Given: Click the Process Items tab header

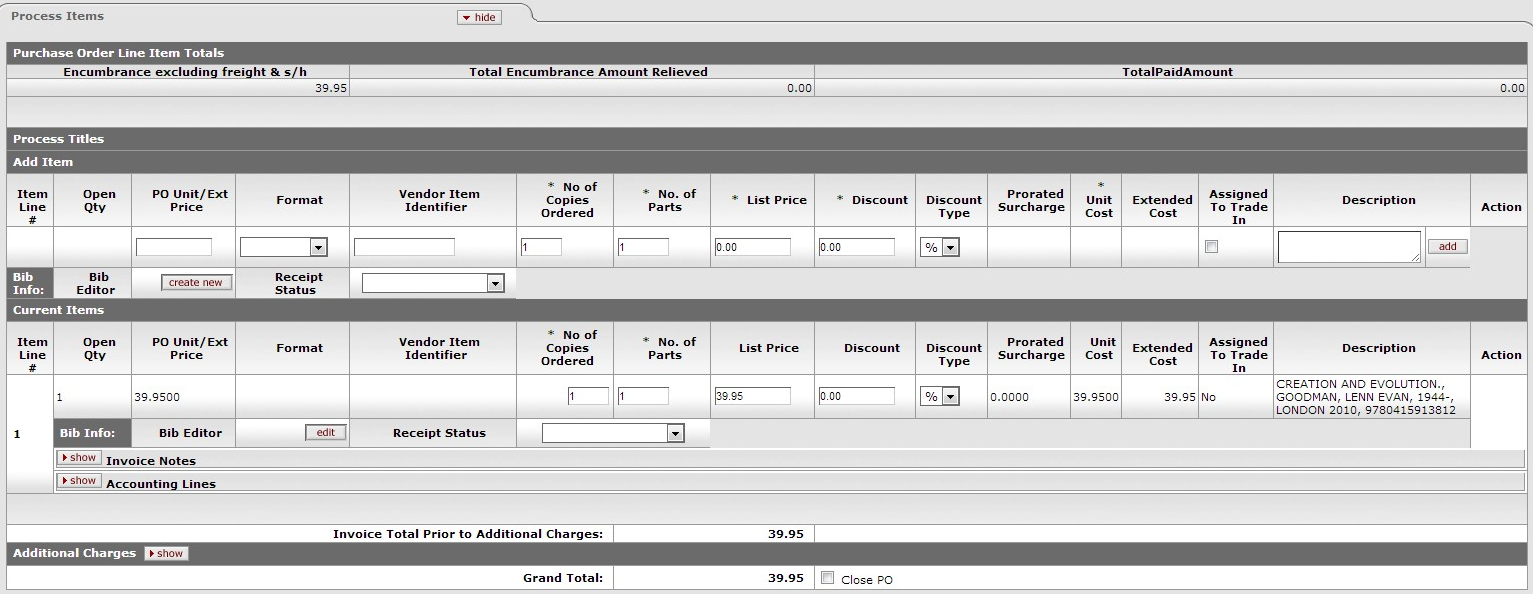Looking at the screenshot, I should point(58,16).
